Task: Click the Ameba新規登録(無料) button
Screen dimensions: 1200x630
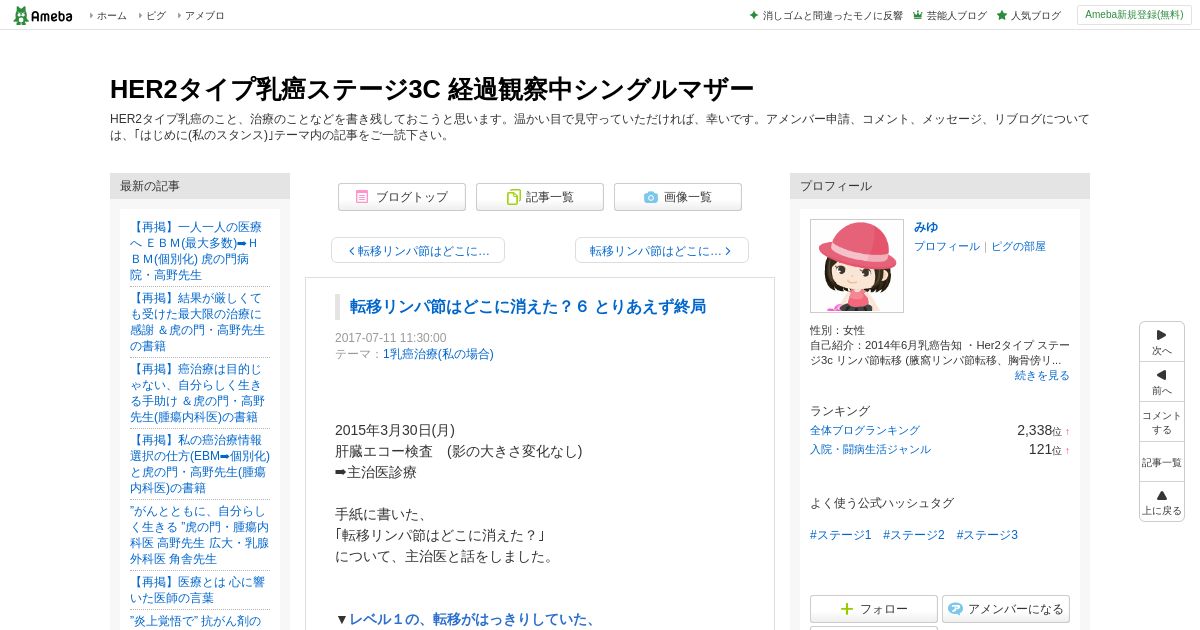Action: [x=1134, y=15]
